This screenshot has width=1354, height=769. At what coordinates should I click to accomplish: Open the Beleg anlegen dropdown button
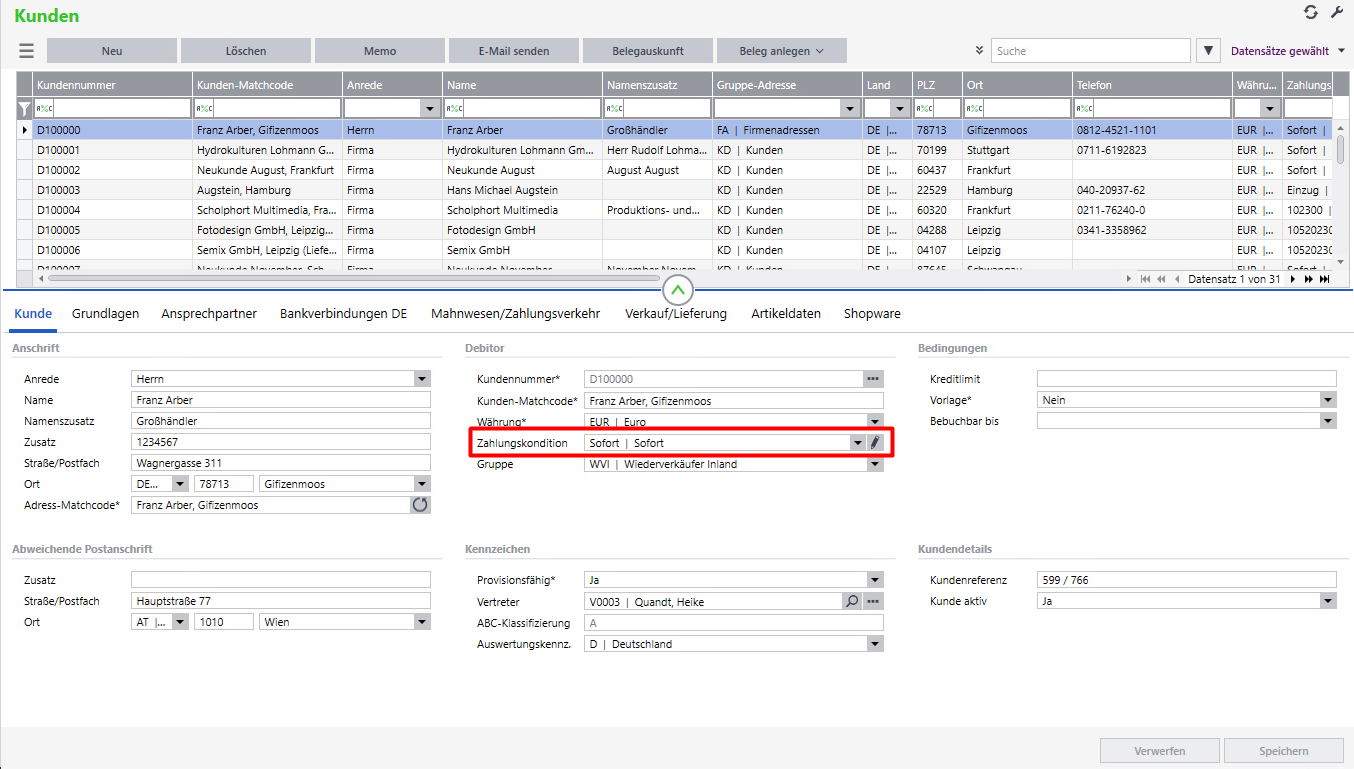782,51
